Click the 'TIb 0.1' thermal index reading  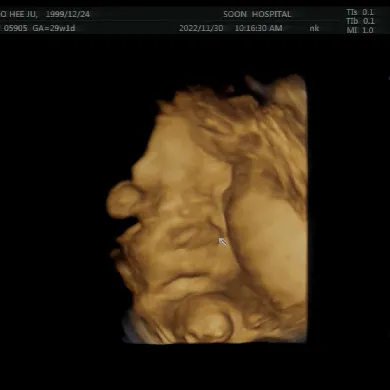(360, 21)
